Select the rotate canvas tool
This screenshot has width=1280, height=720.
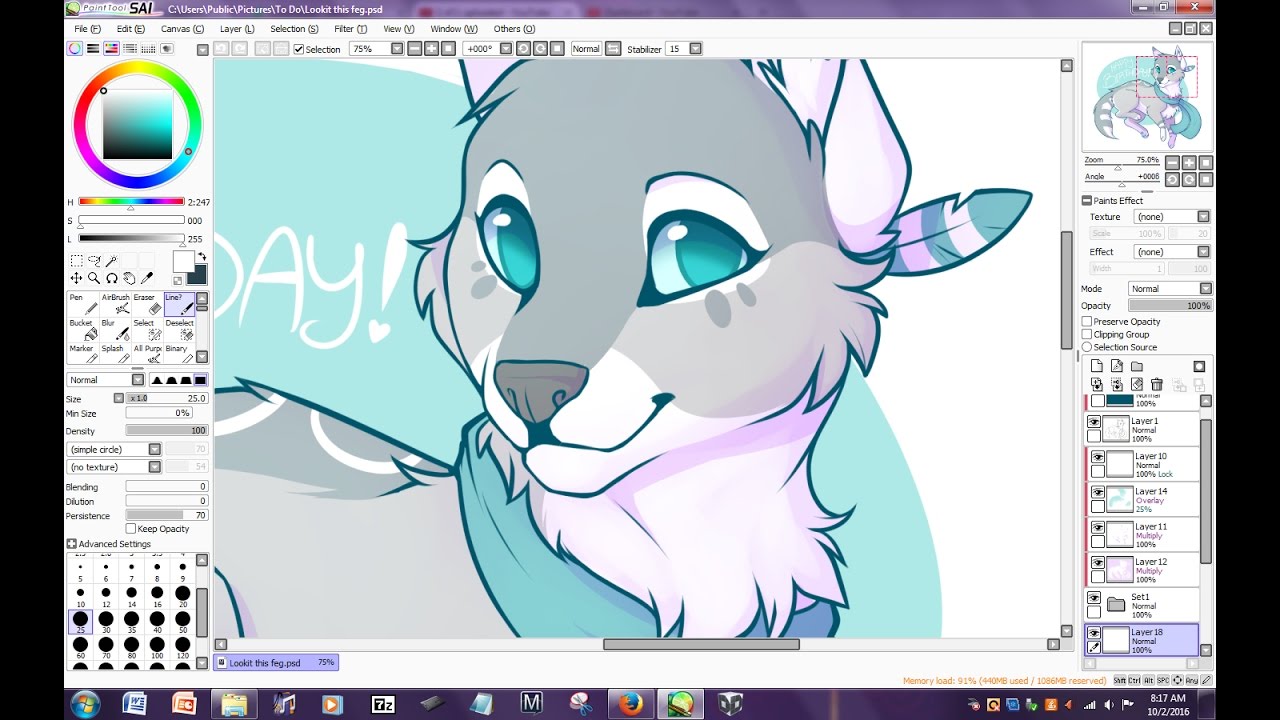pos(112,278)
